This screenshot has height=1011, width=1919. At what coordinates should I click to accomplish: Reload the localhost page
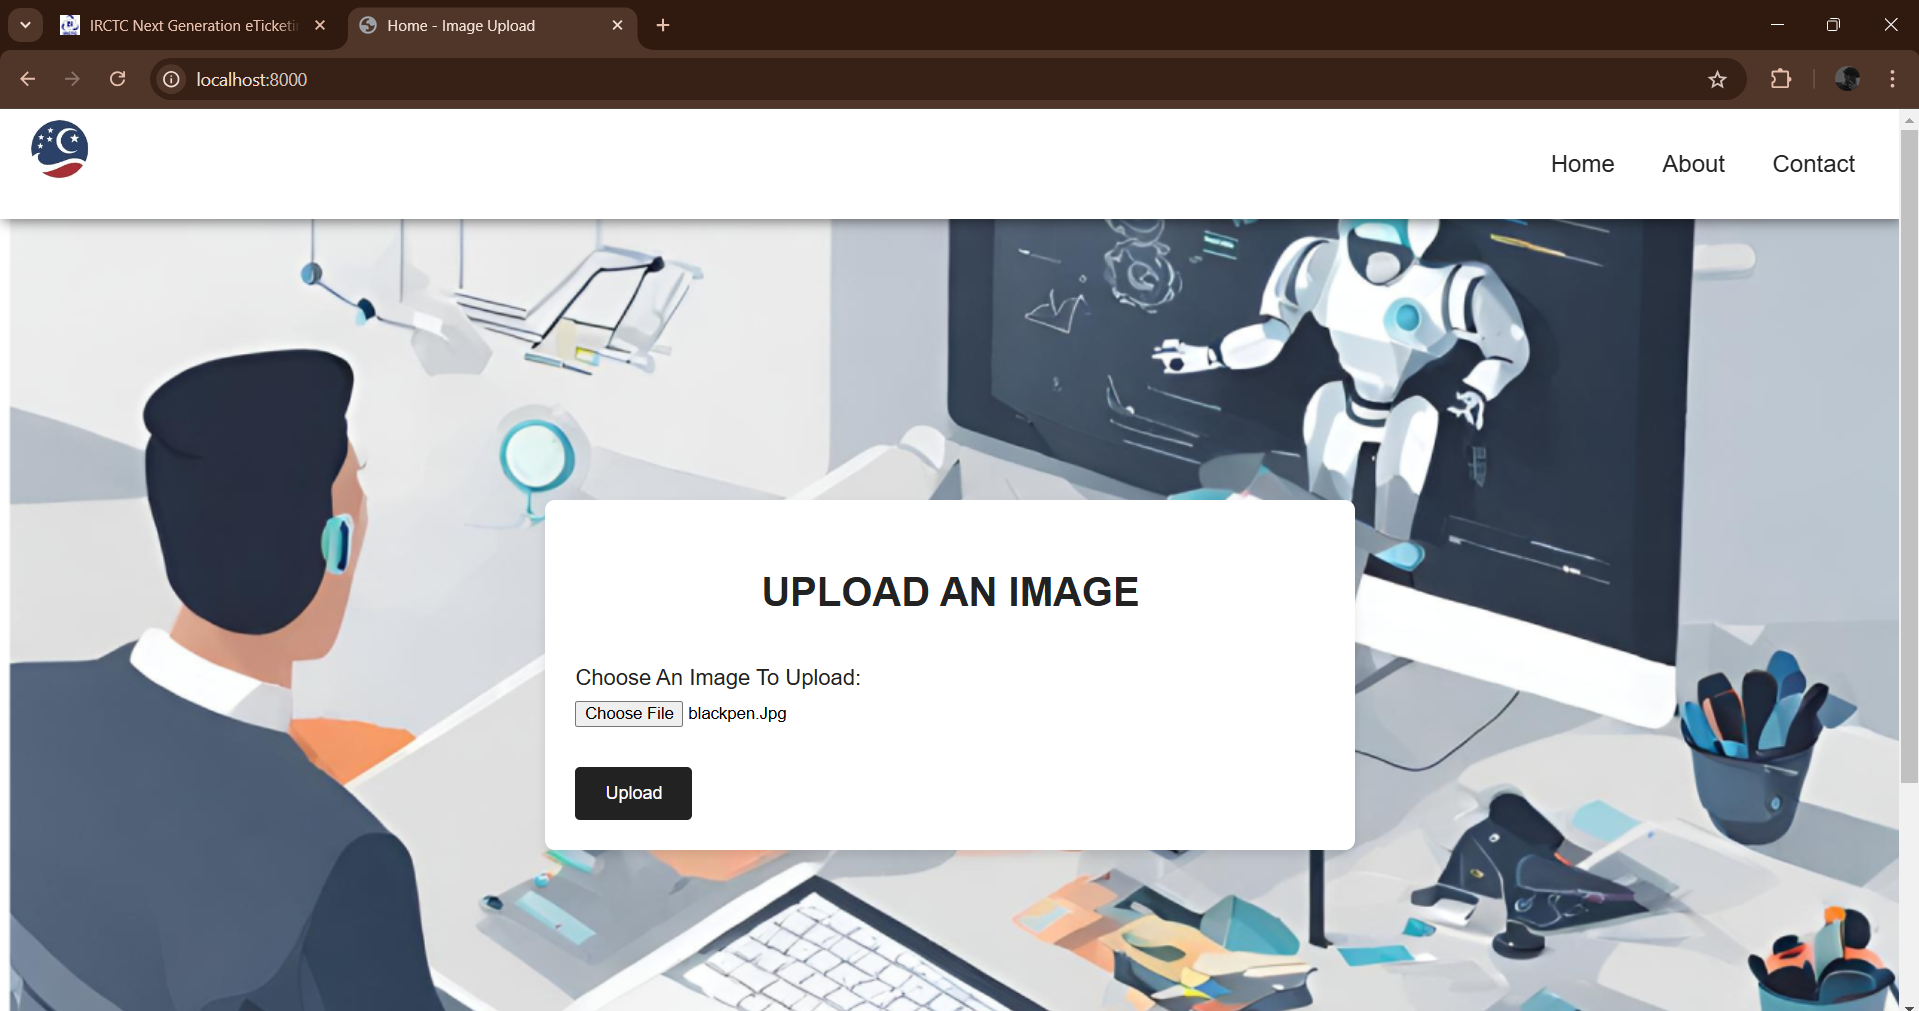point(118,79)
